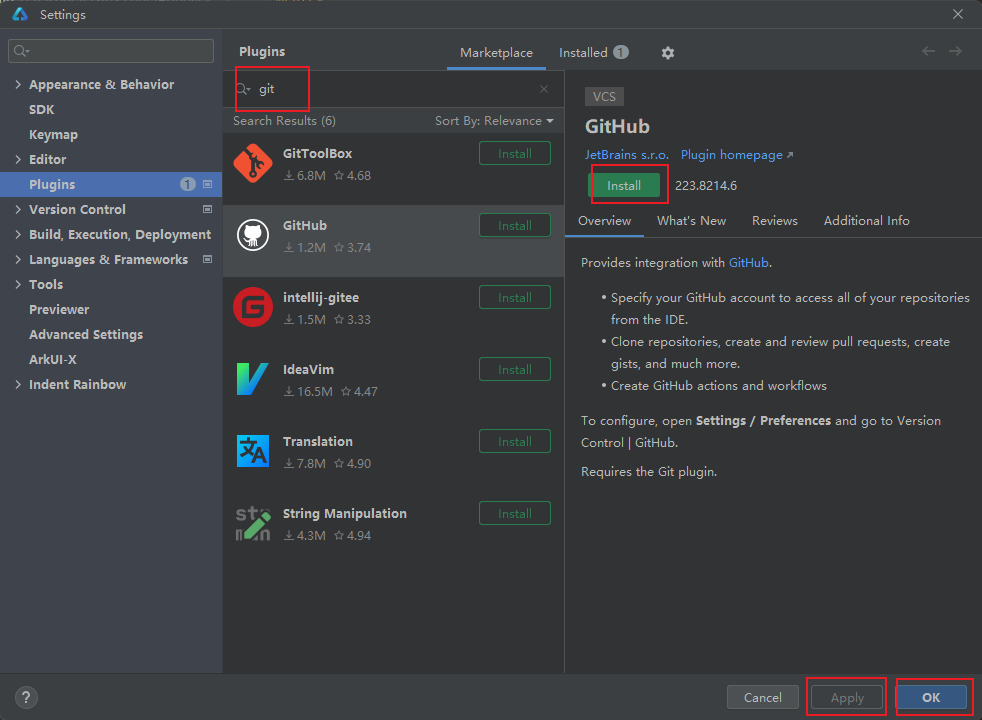982x720 pixels.
Task: Install the IdeaVim plugin
Action: coord(515,369)
